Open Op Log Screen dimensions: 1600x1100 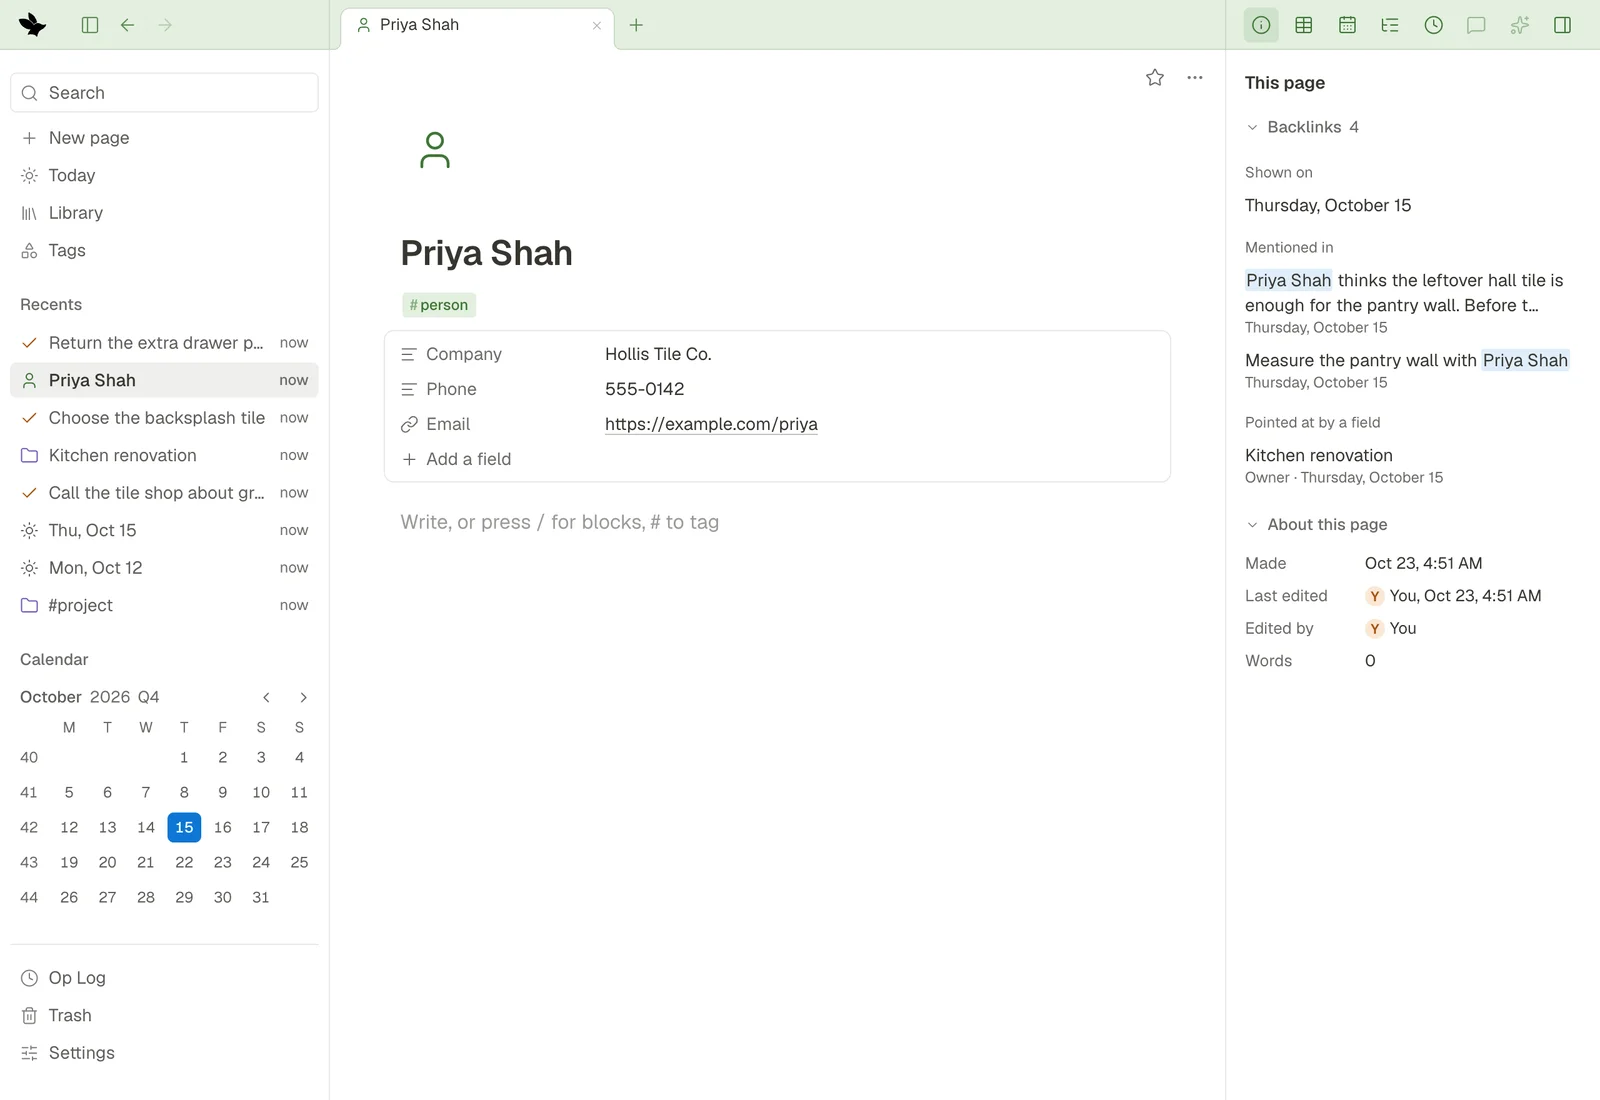(x=164, y=978)
